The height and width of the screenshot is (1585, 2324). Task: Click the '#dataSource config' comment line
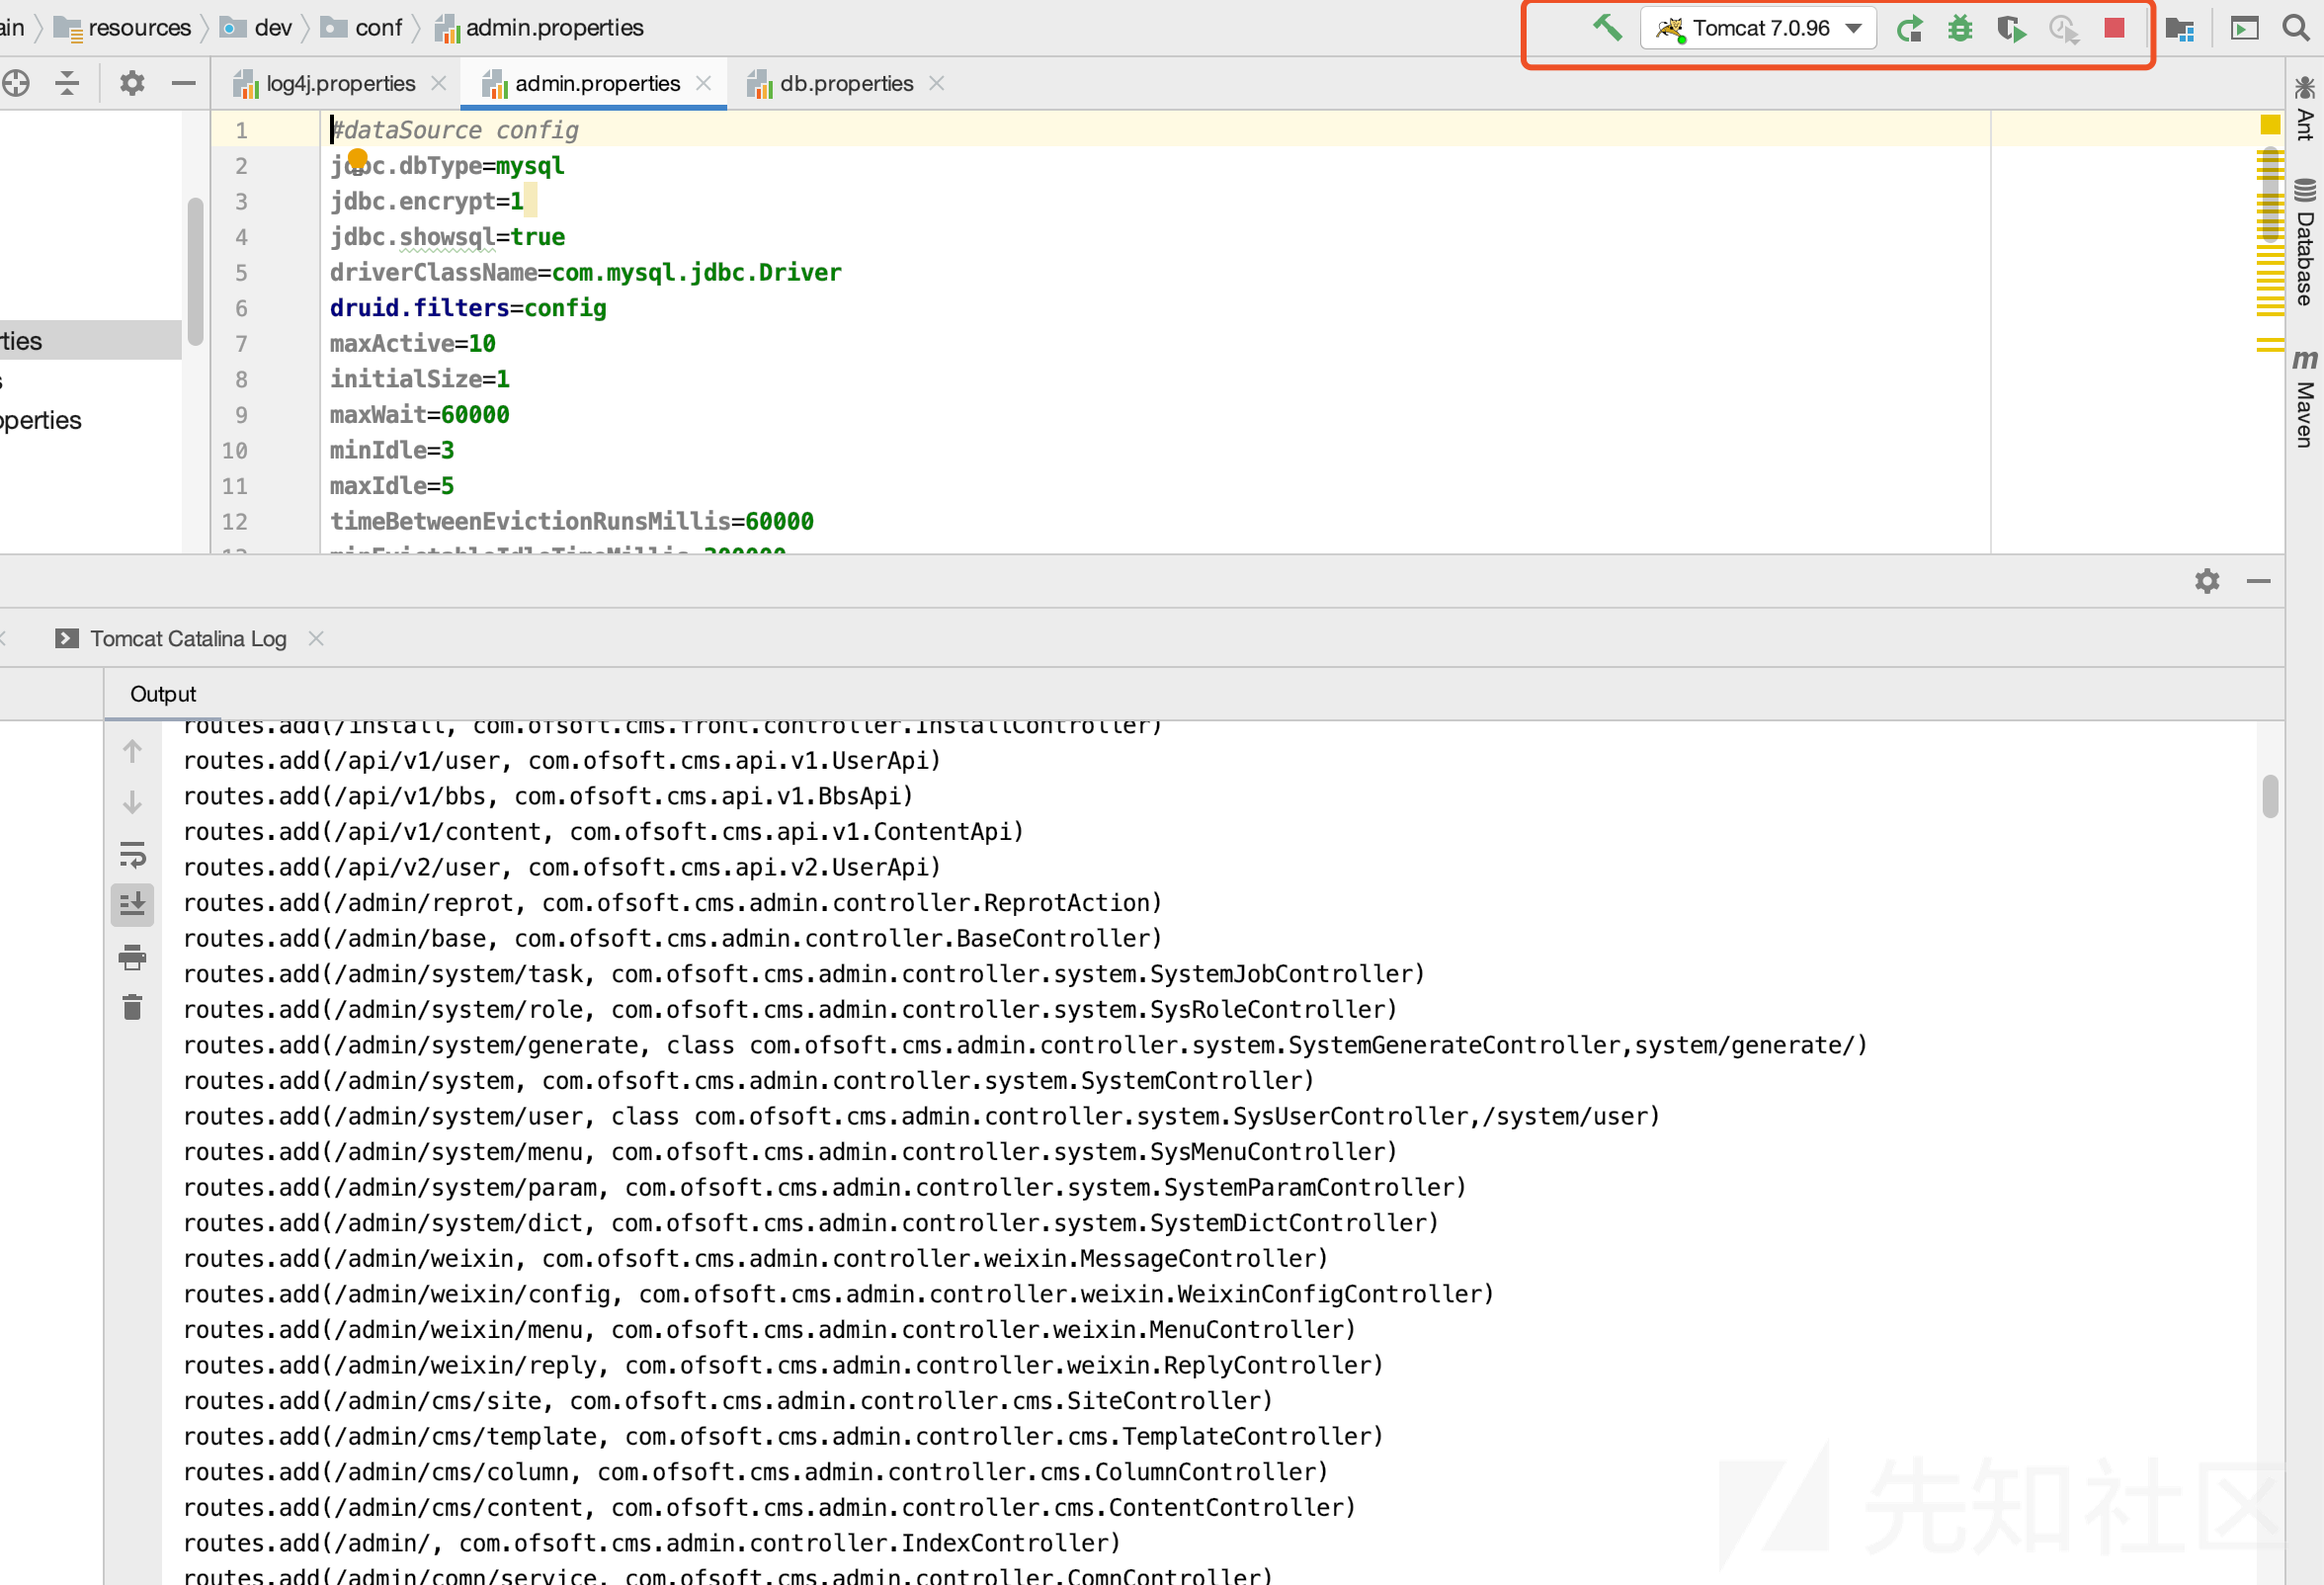[x=455, y=130]
